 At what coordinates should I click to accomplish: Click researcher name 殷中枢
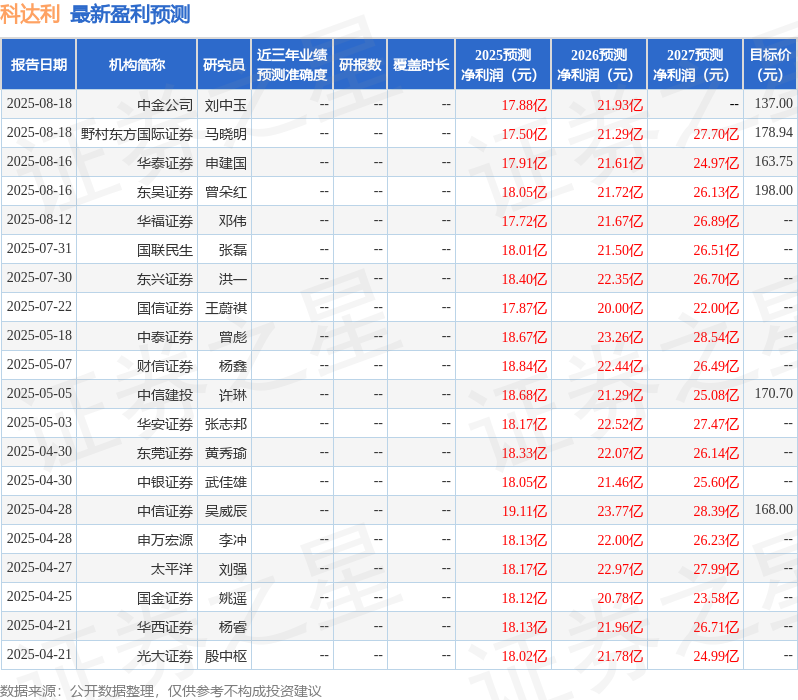click(226, 656)
